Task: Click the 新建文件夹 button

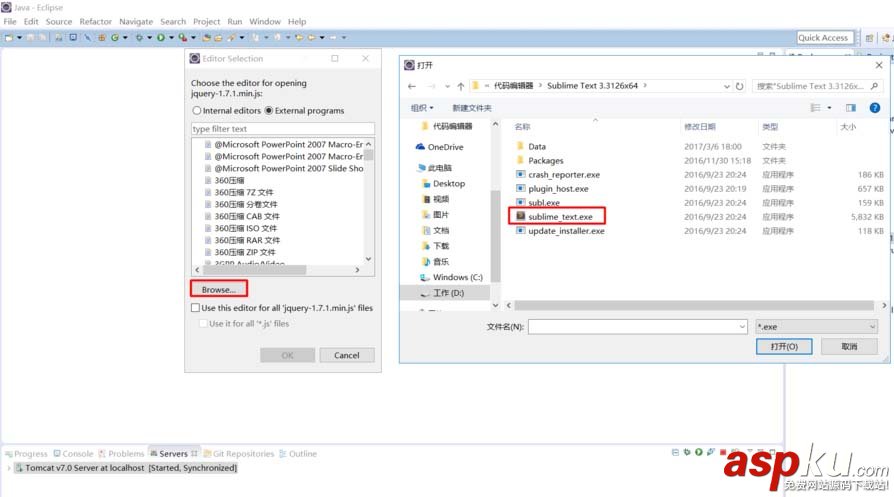Action: click(472, 108)
